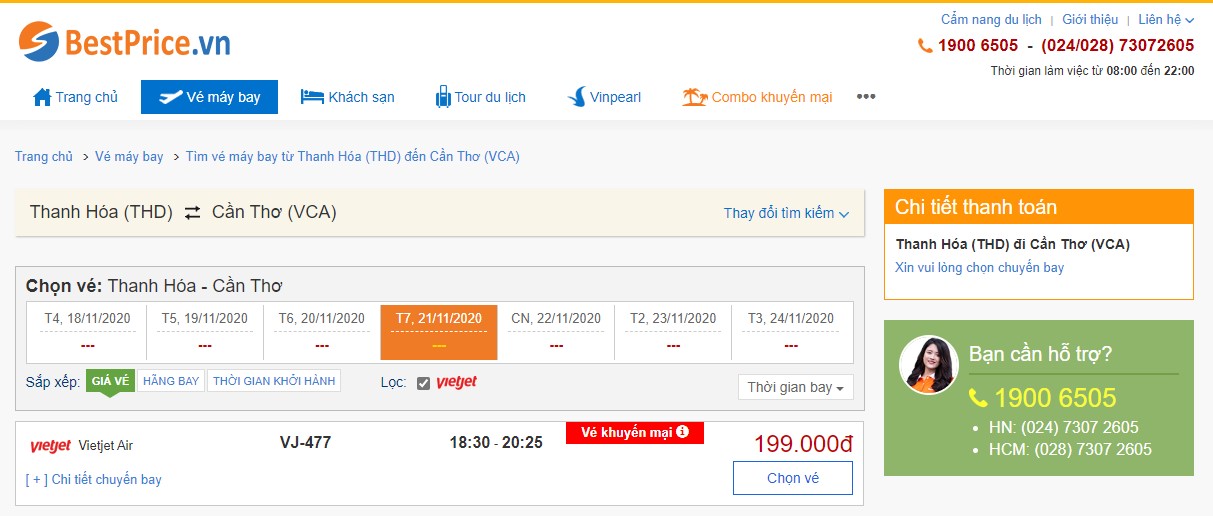The image size is (1213, 516).
Task: Sort by THỜI GIAN KHỞI HÀNH
Action: tap(274, 381)
